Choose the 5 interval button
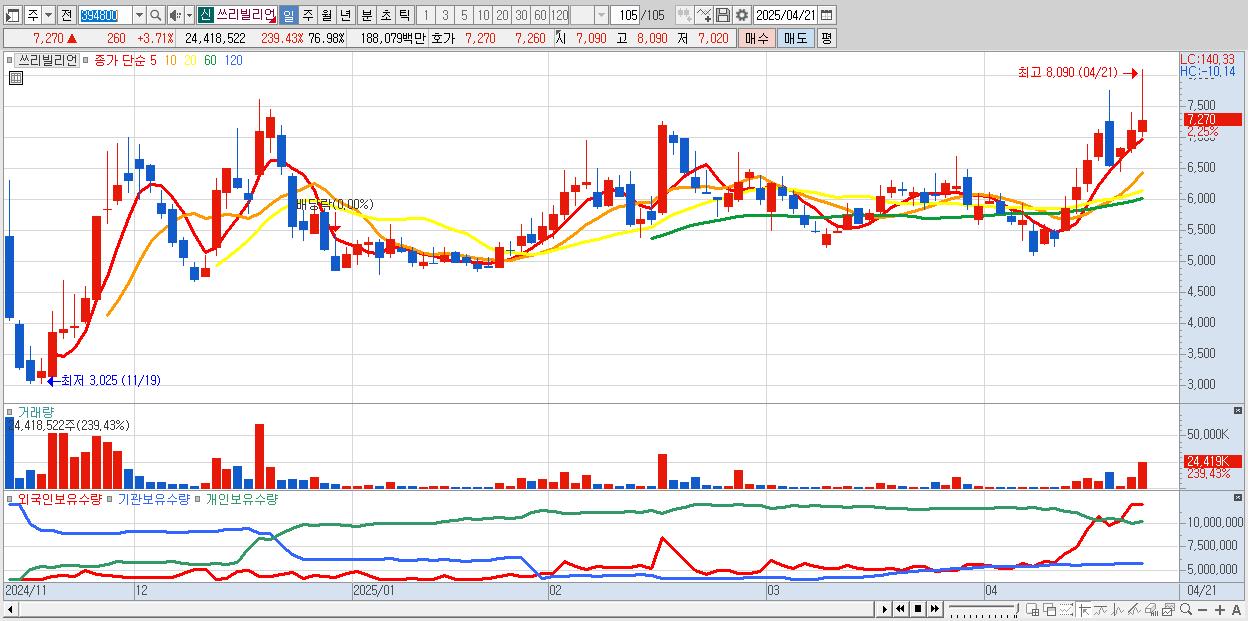Viewport: 1248px width, 621px height. point(464,15)
